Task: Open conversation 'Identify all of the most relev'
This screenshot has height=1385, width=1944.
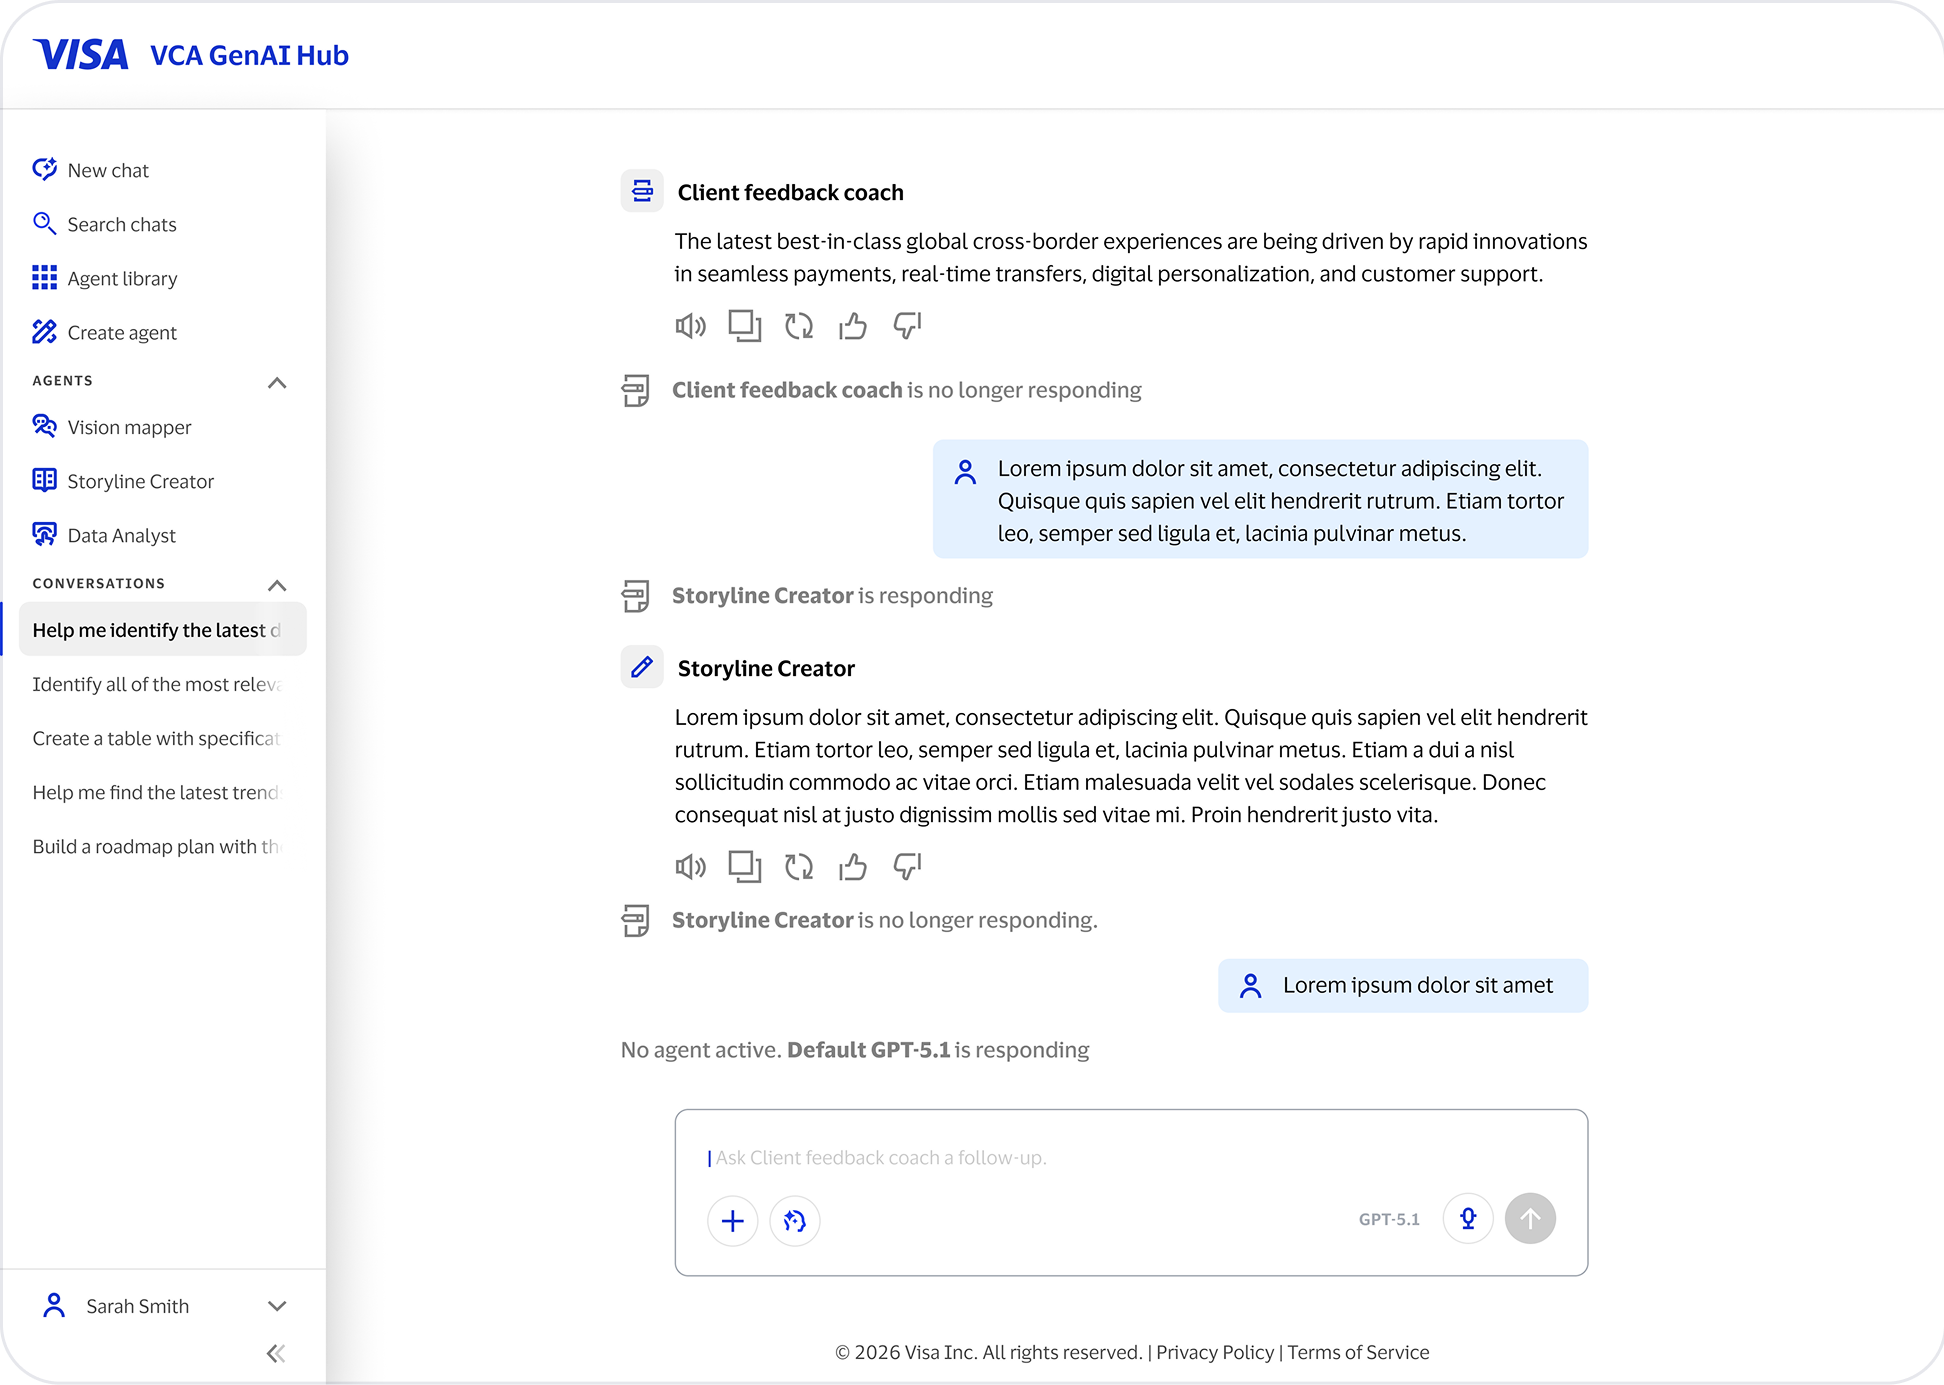Action: (157, 684)
